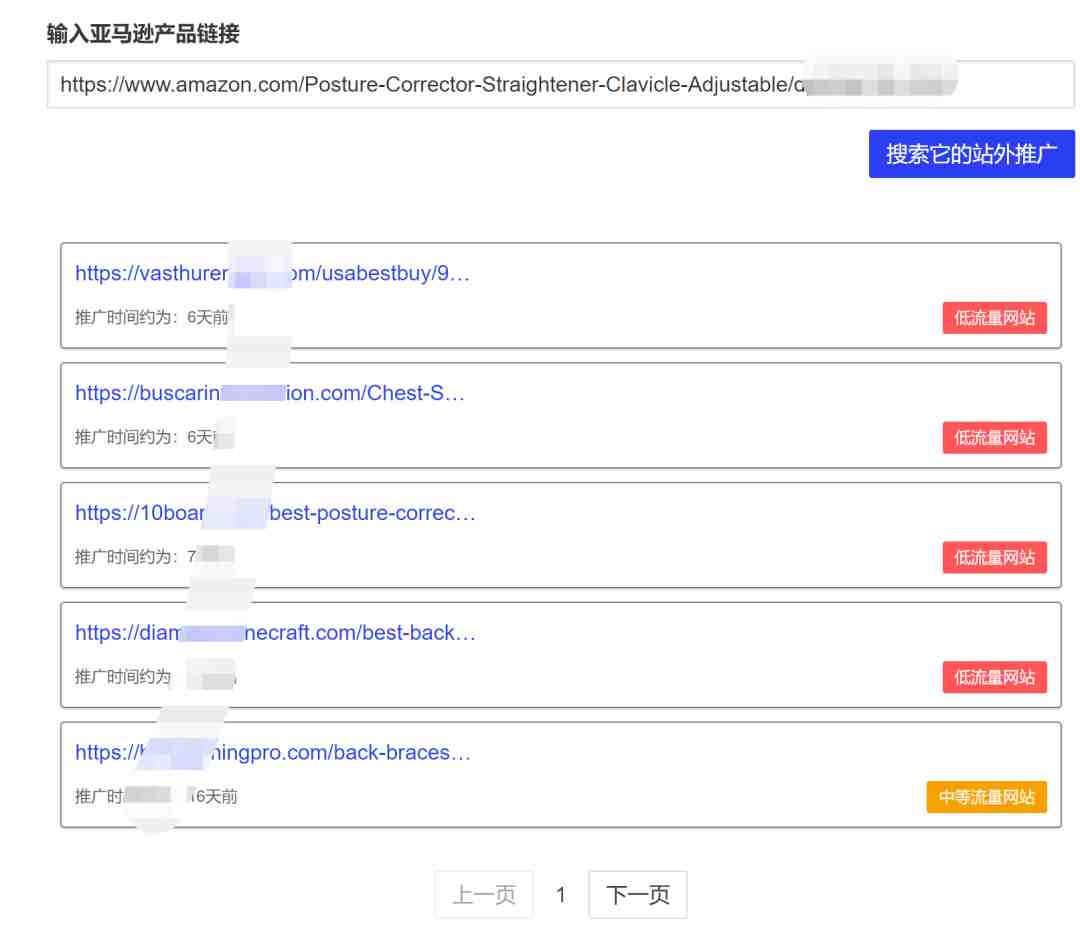Go to previous page with 上一页

pos(484,895)
